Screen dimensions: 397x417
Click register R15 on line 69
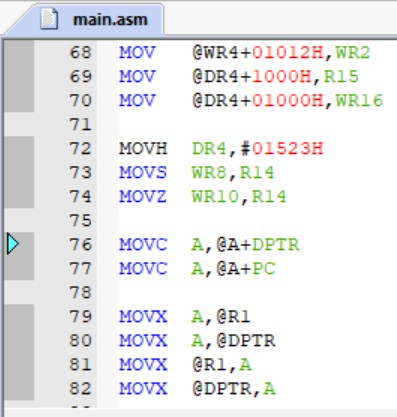coord(341,77)
